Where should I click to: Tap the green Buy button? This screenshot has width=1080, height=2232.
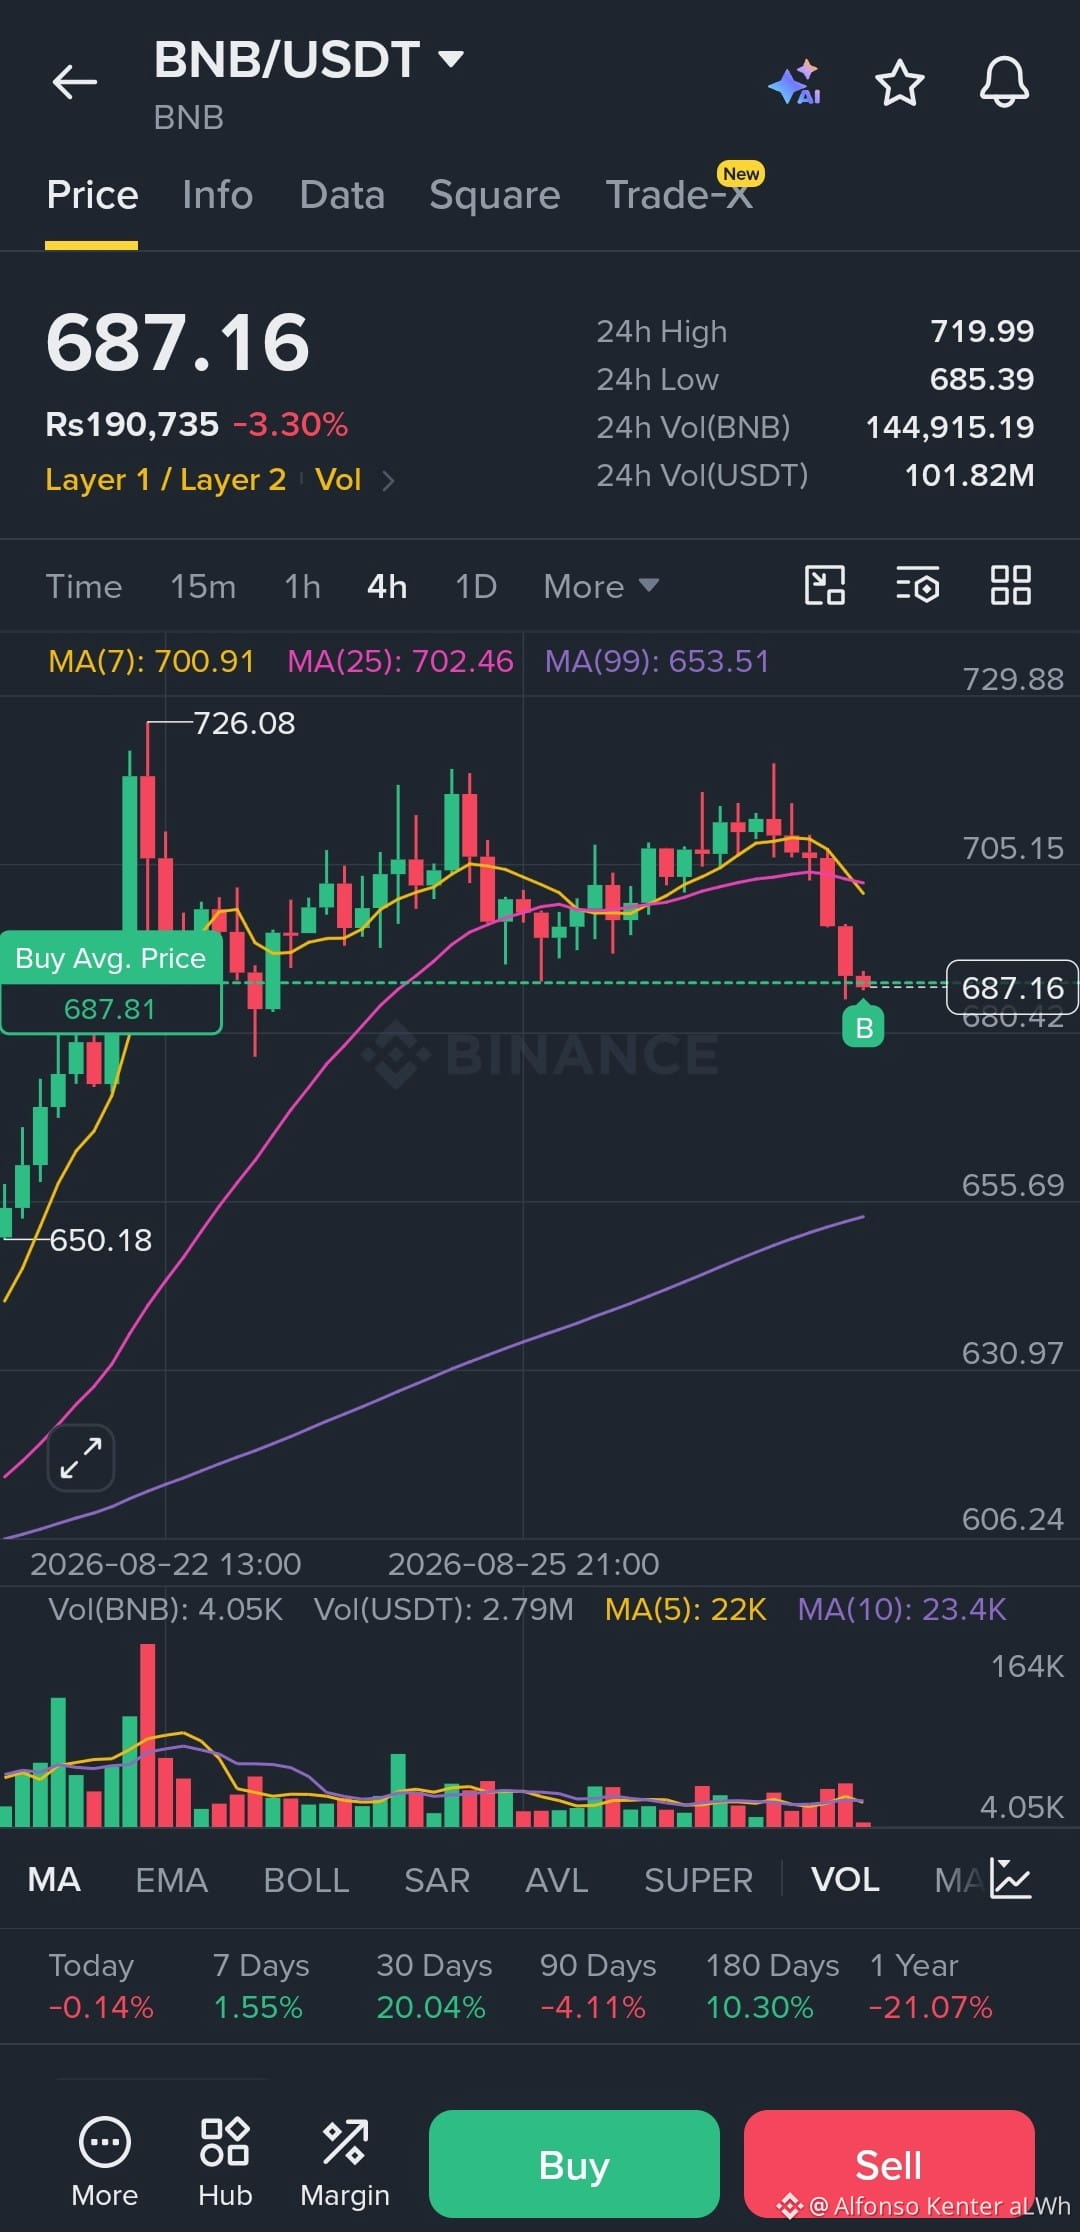click(x=574, y=2164)
